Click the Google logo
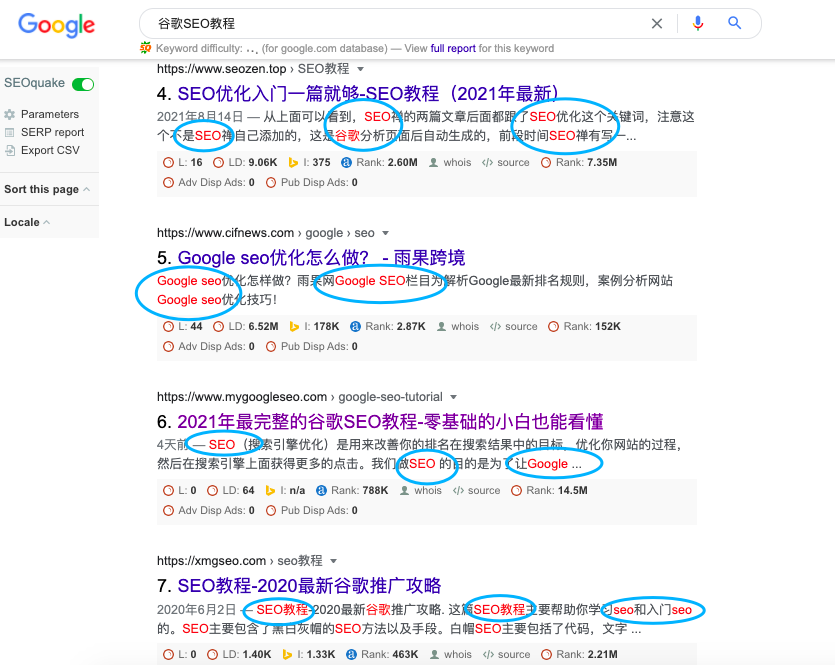This screenshot has width=835, height=665. point(56,25)
